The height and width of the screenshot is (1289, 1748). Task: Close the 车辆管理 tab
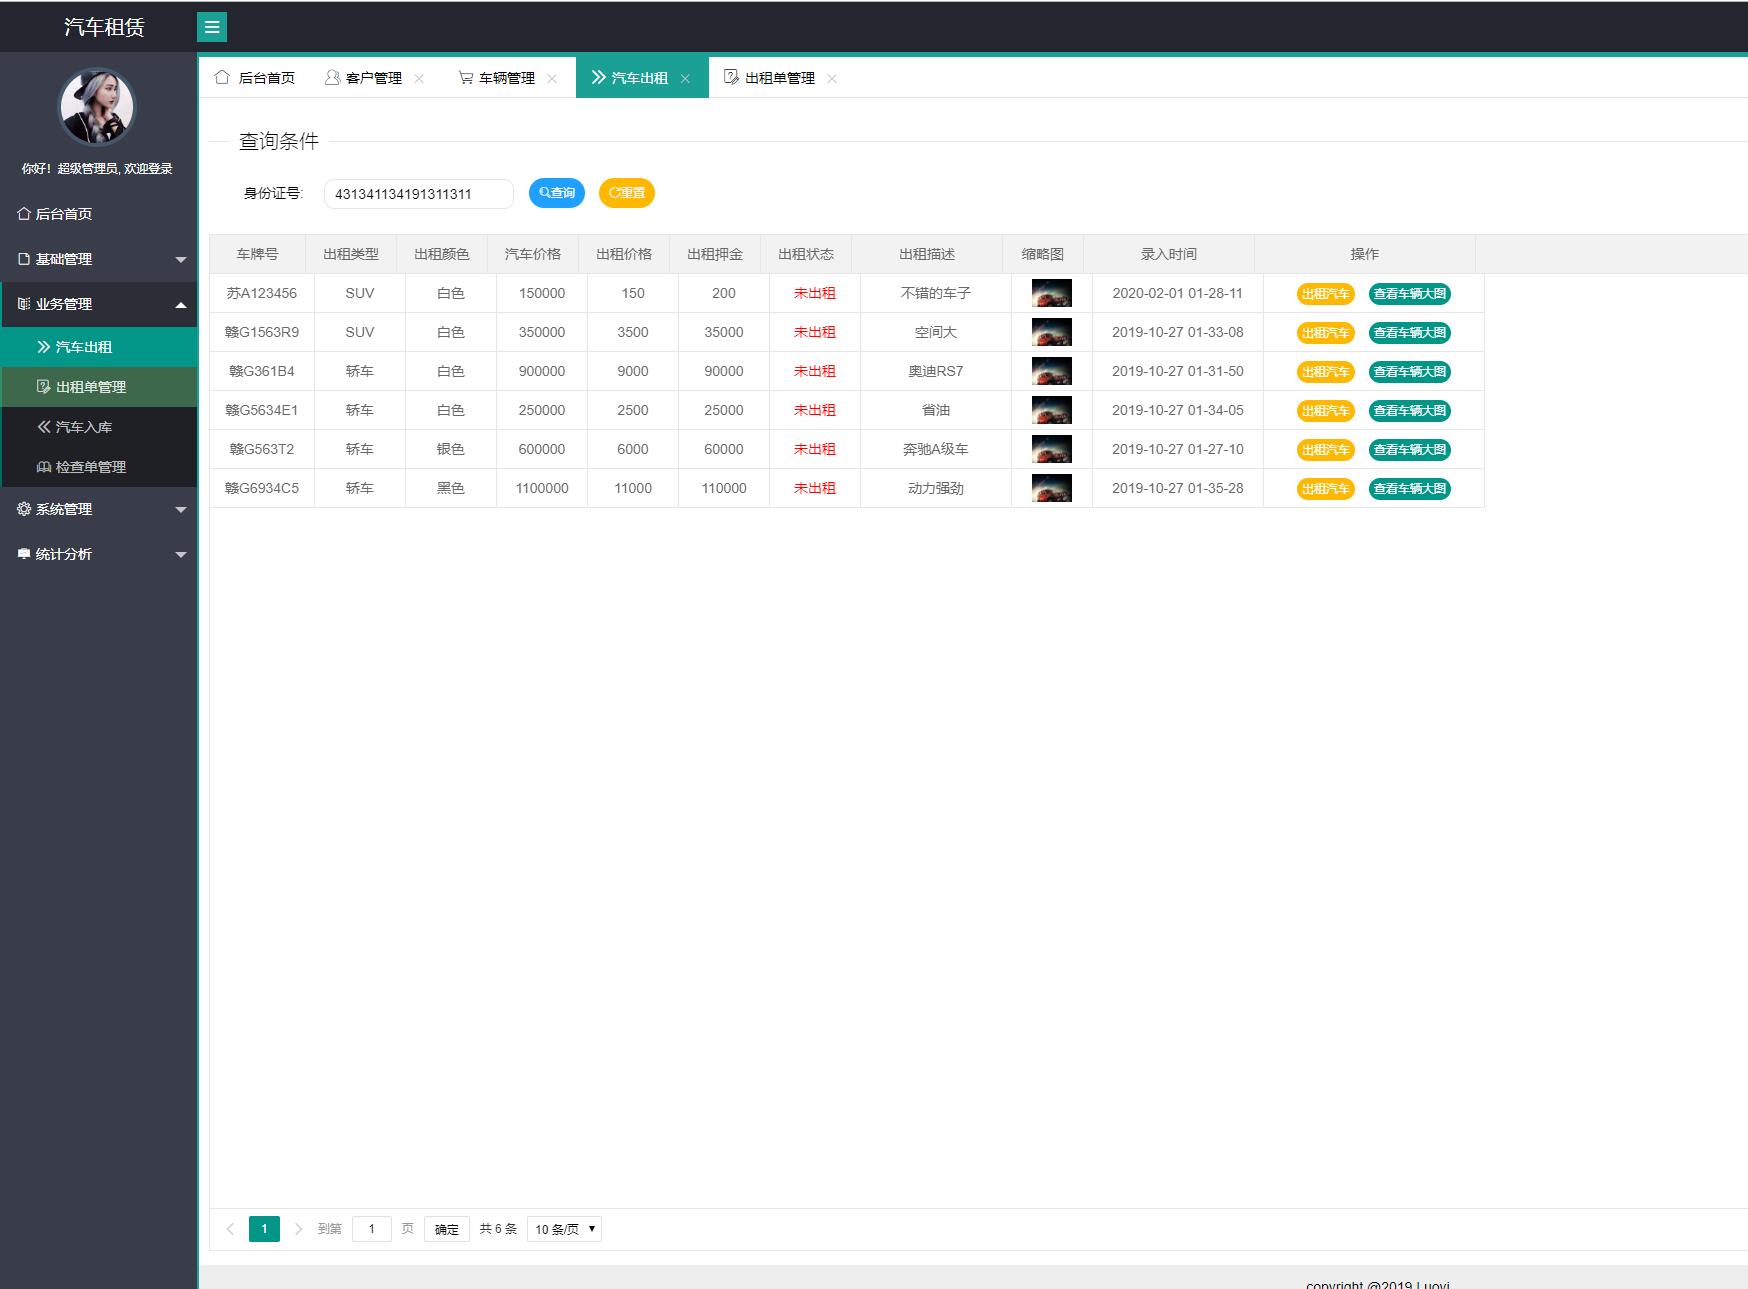(x=552, y=79)
